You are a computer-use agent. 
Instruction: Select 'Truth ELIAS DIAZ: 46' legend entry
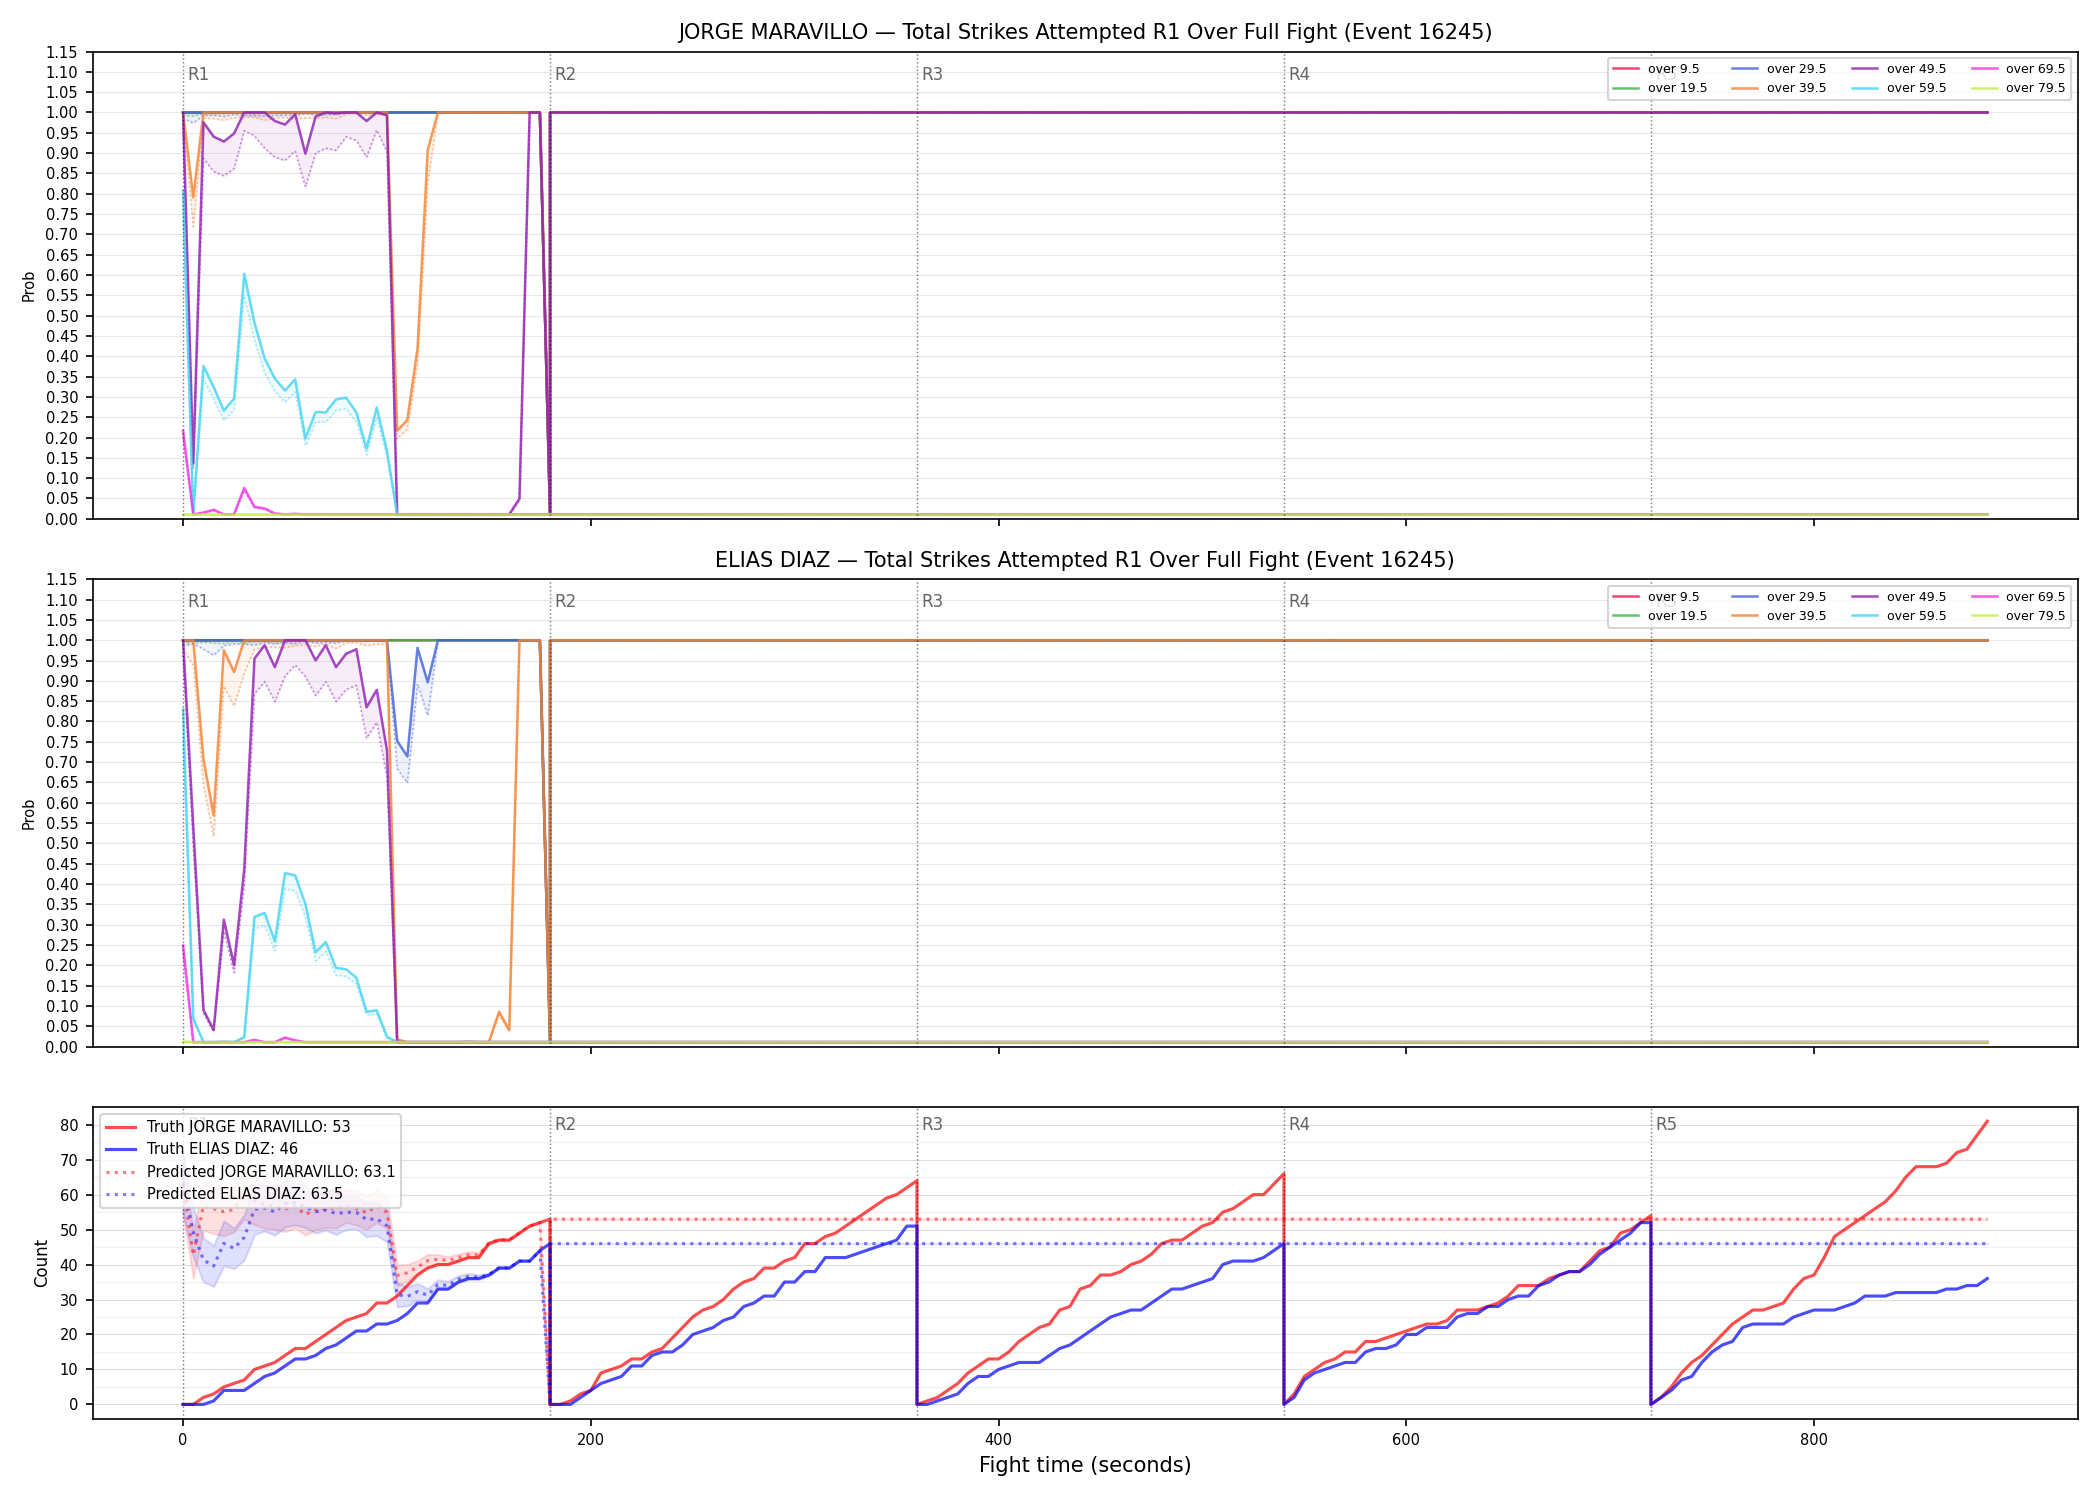pyautogui.click(x=202, y=1149)
